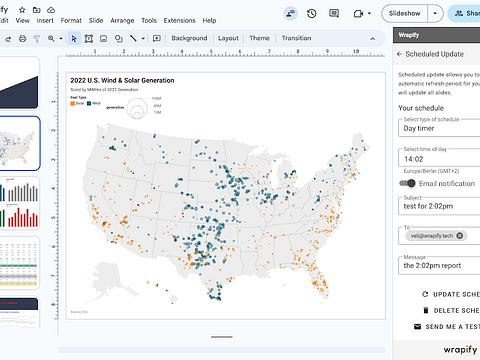Click the Subject field 'test for 2:02pm'
Screen dimensions: 480x360
tap(439, 206)
